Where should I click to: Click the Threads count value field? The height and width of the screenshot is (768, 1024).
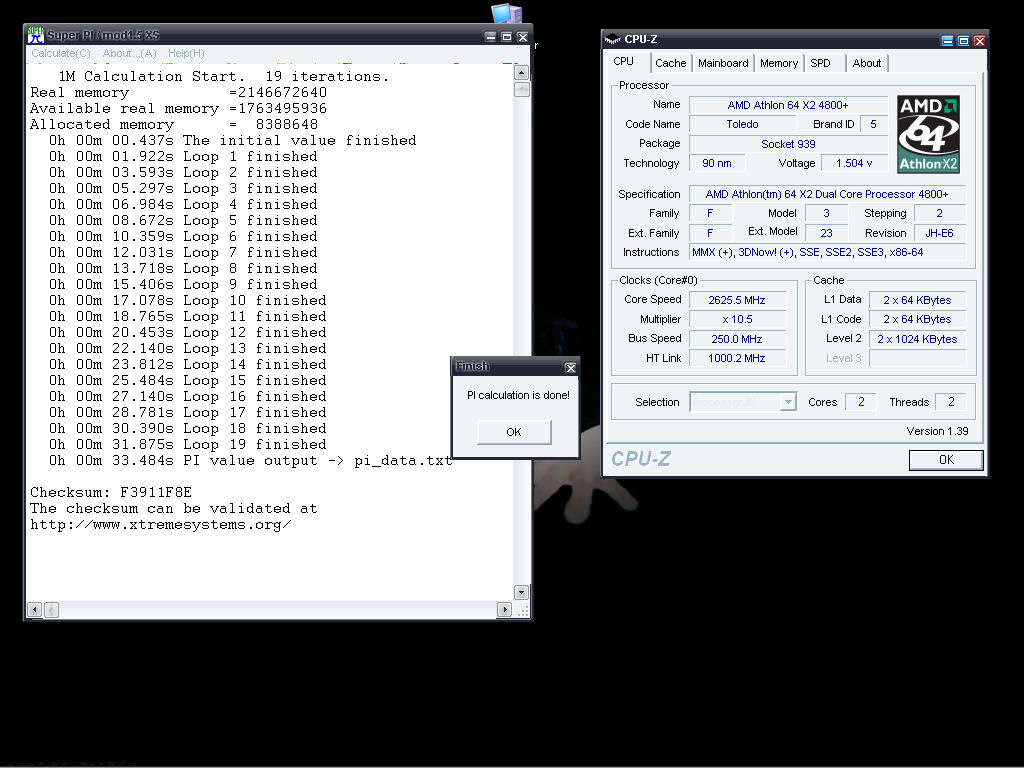[951, 402]
